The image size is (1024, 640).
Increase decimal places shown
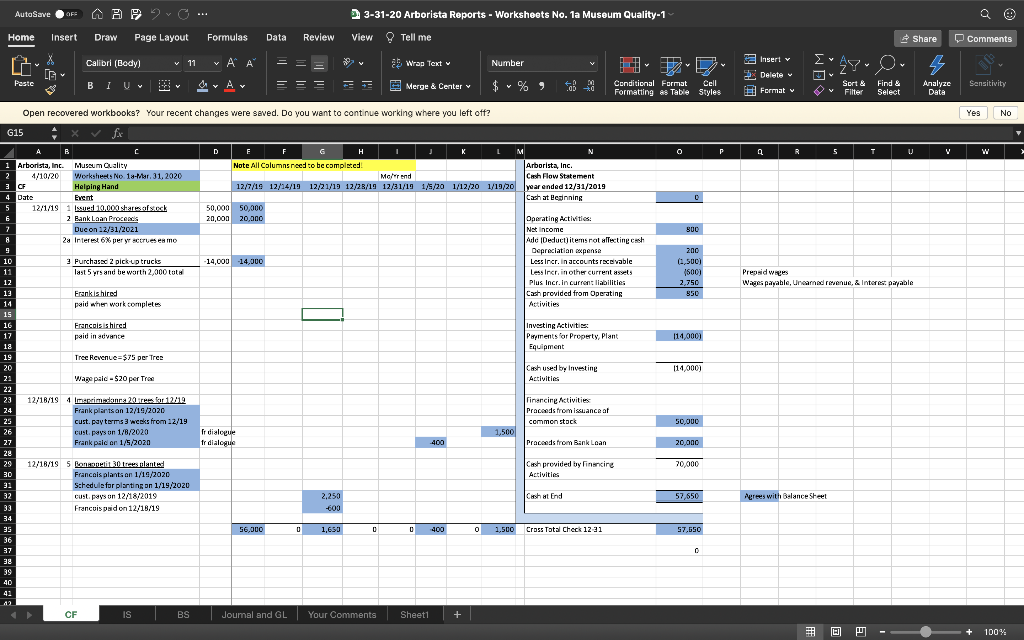(571, 88)
